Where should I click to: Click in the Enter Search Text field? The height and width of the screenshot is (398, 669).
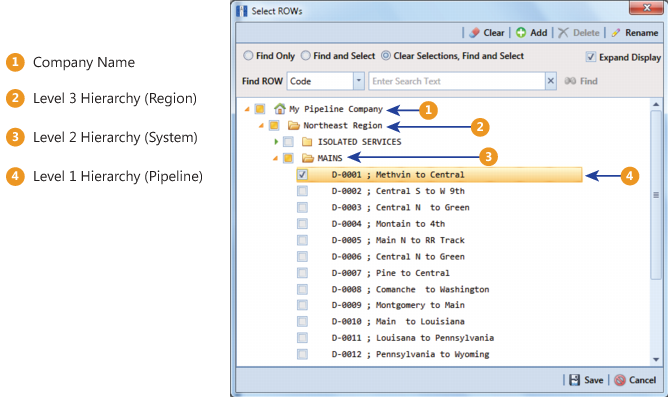pyautogui.click(x=457, y=81)
